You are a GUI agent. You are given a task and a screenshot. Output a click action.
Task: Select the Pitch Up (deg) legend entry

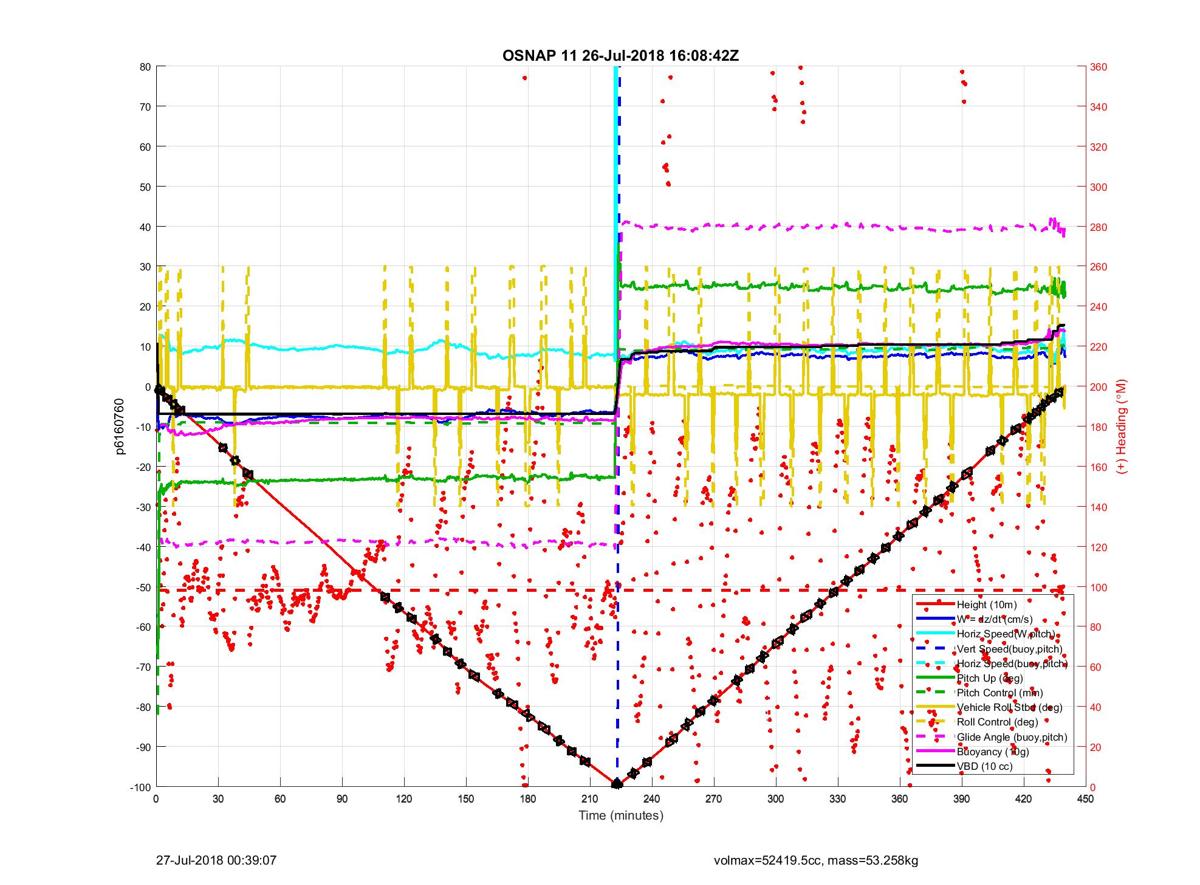992,677
